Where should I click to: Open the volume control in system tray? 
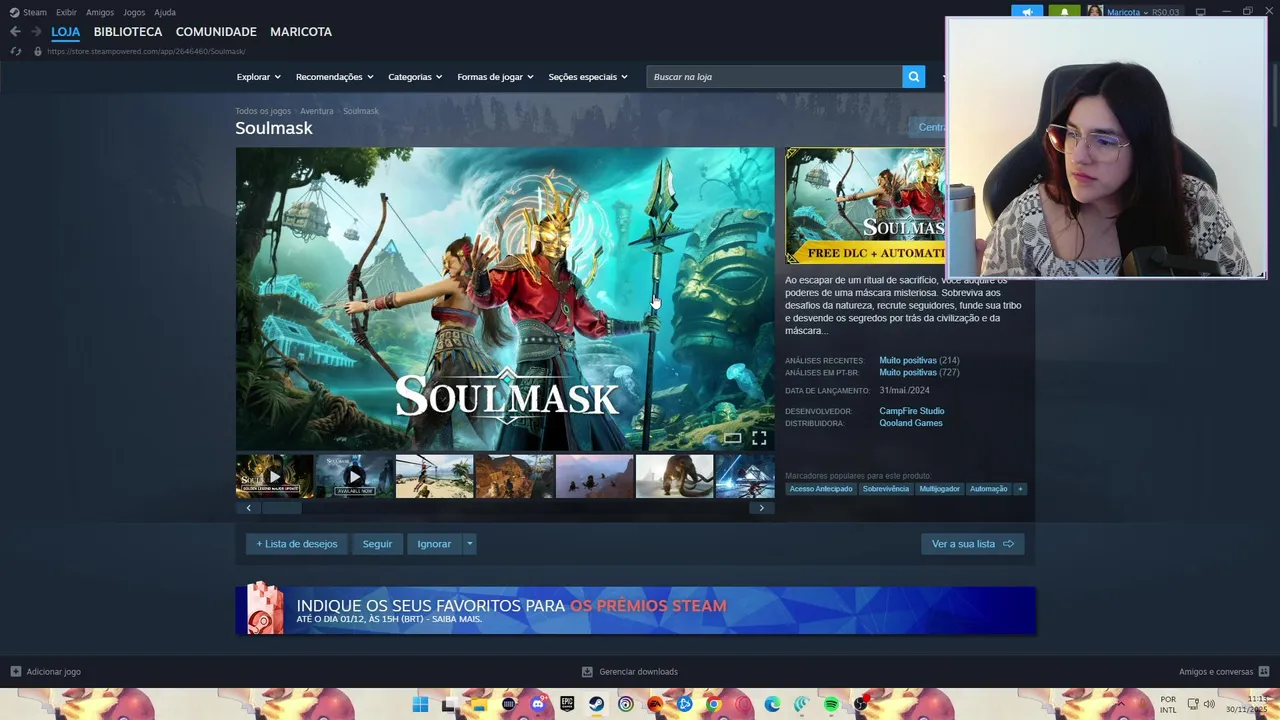[x=1209, y=704]
